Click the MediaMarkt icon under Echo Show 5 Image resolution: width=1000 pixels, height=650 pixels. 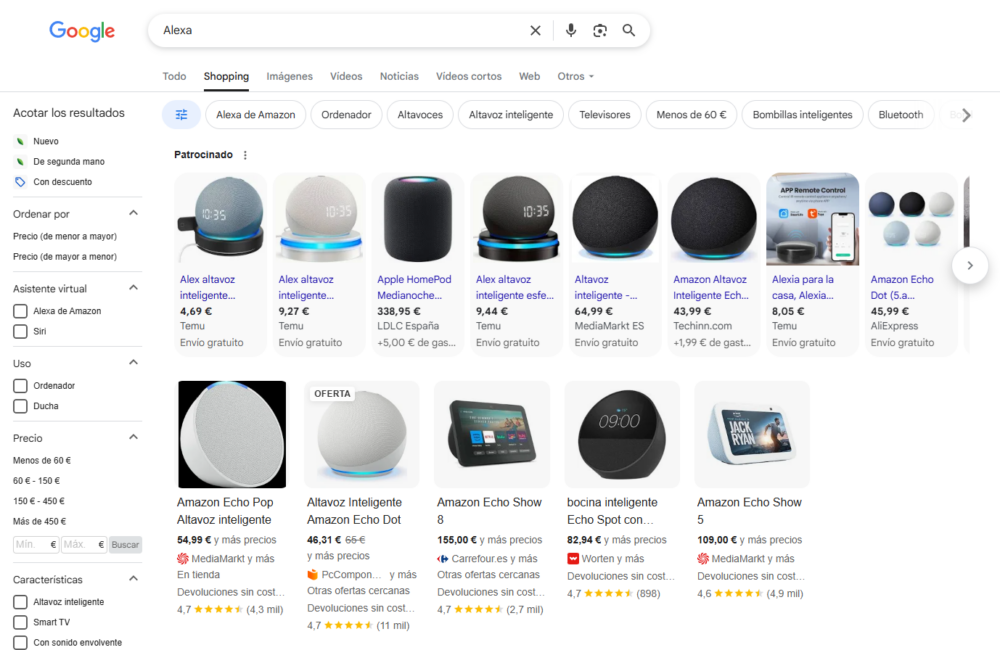(x=703, y=559)
